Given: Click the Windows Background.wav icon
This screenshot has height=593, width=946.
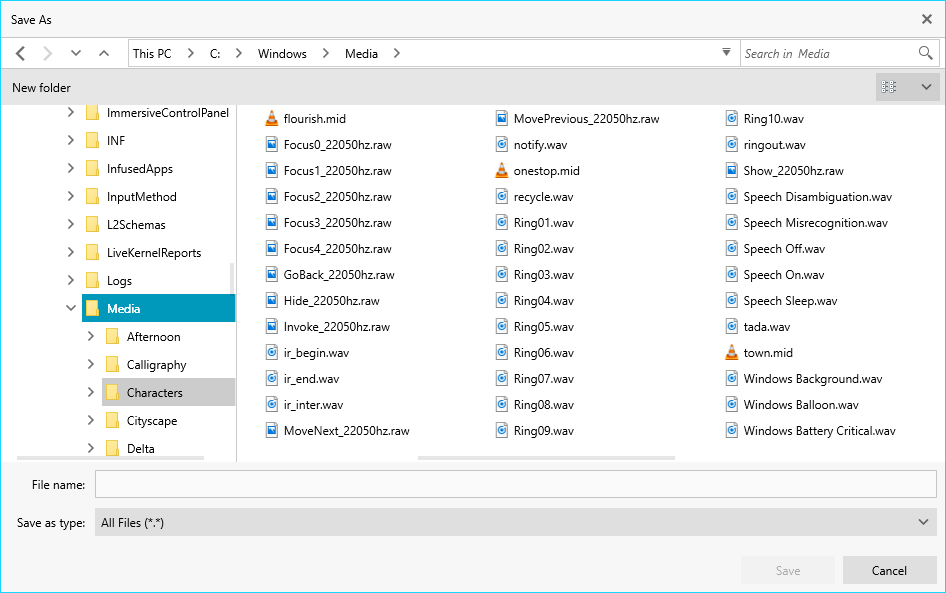Looking at the screenshot, I should coord(732,378).
